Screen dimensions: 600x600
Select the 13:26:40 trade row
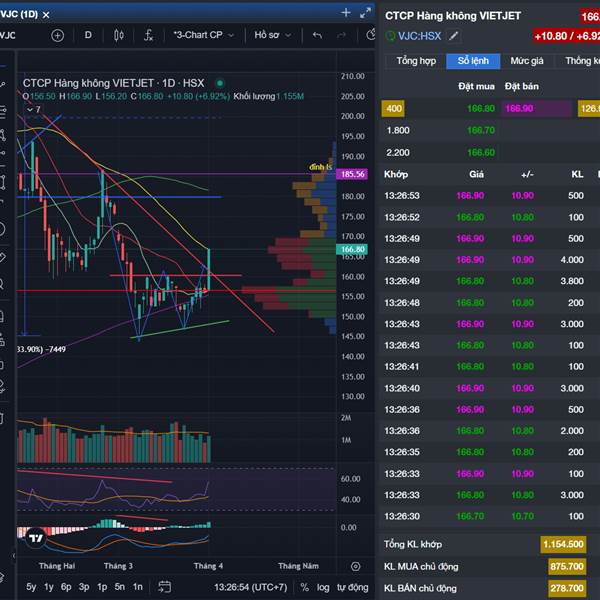tap(490, 388)
